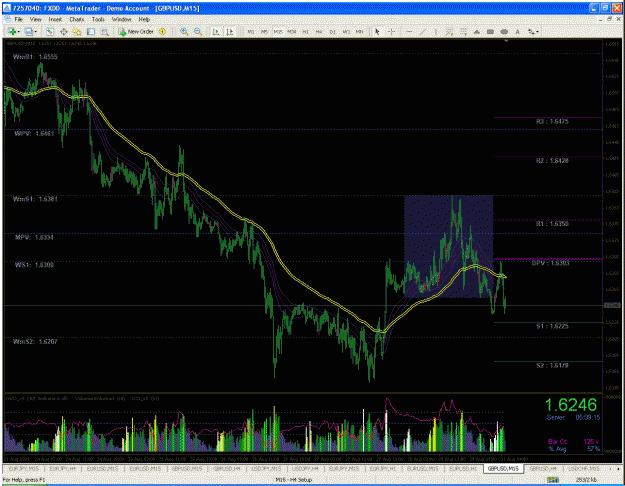The height and width of the screenshot is (486, 625).
Task: Toggle the M15 timeframe button
Action: point(278,31)
